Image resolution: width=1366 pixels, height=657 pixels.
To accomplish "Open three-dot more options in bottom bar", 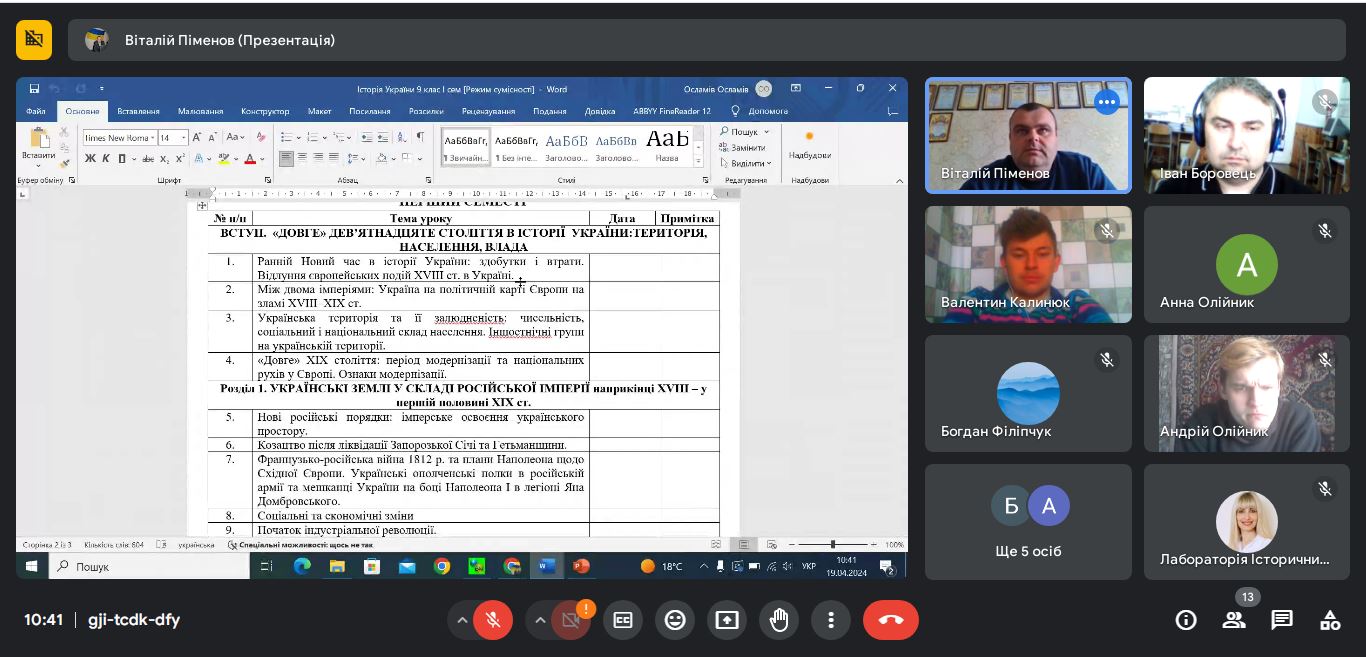I will click(x=831, y=620).
